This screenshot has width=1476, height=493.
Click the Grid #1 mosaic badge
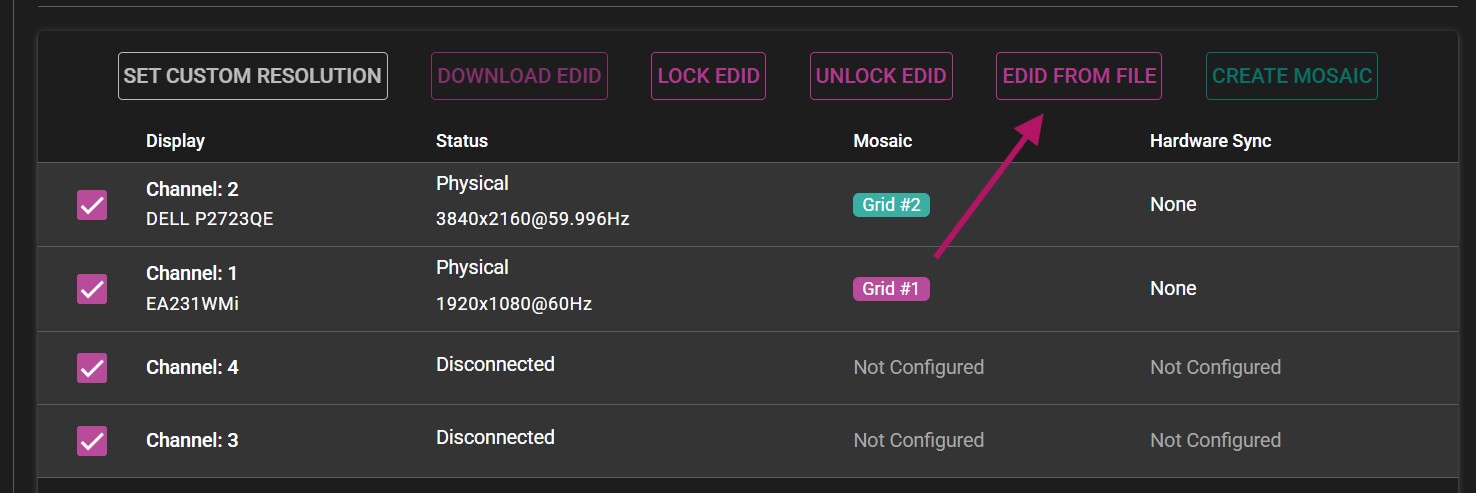click(x=891, y=289)
